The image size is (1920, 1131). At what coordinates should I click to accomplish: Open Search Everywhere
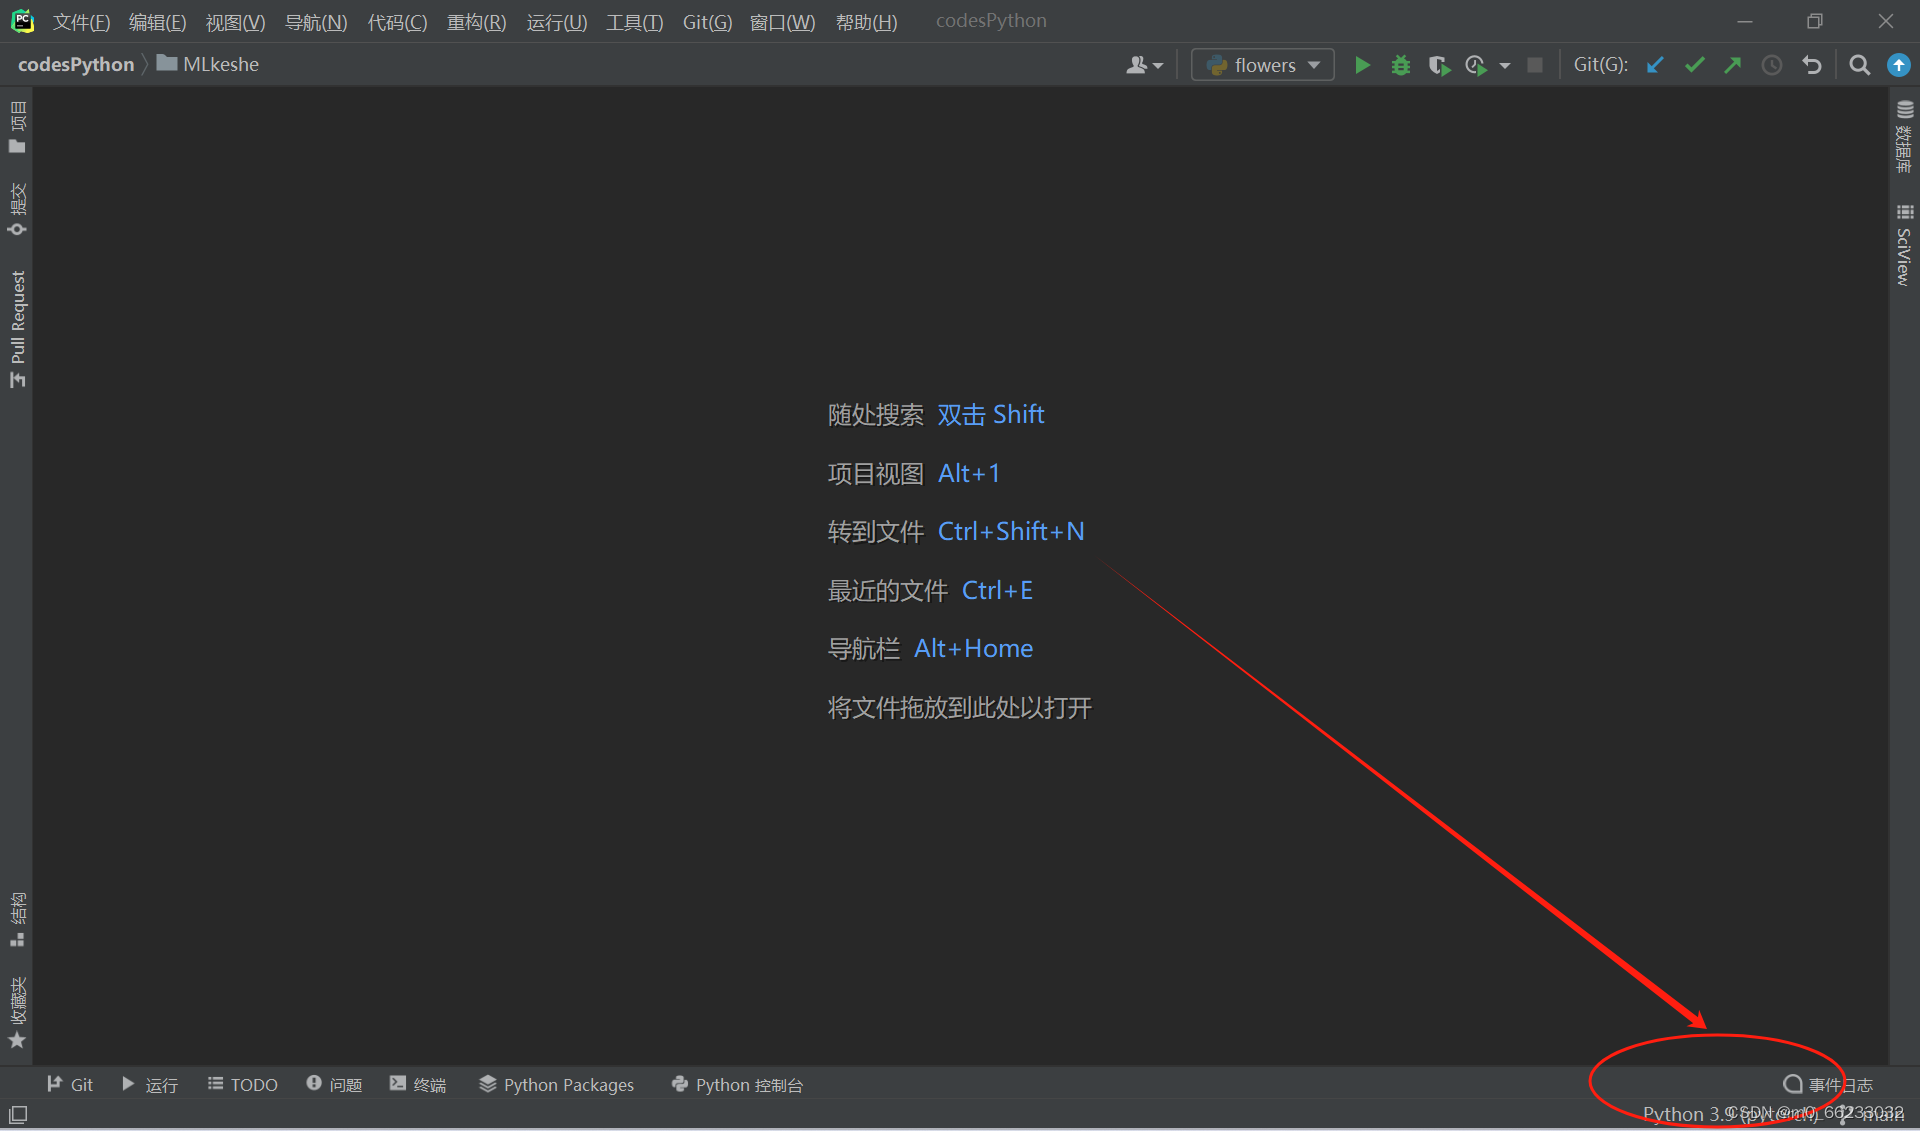(x=1860, y=64)
